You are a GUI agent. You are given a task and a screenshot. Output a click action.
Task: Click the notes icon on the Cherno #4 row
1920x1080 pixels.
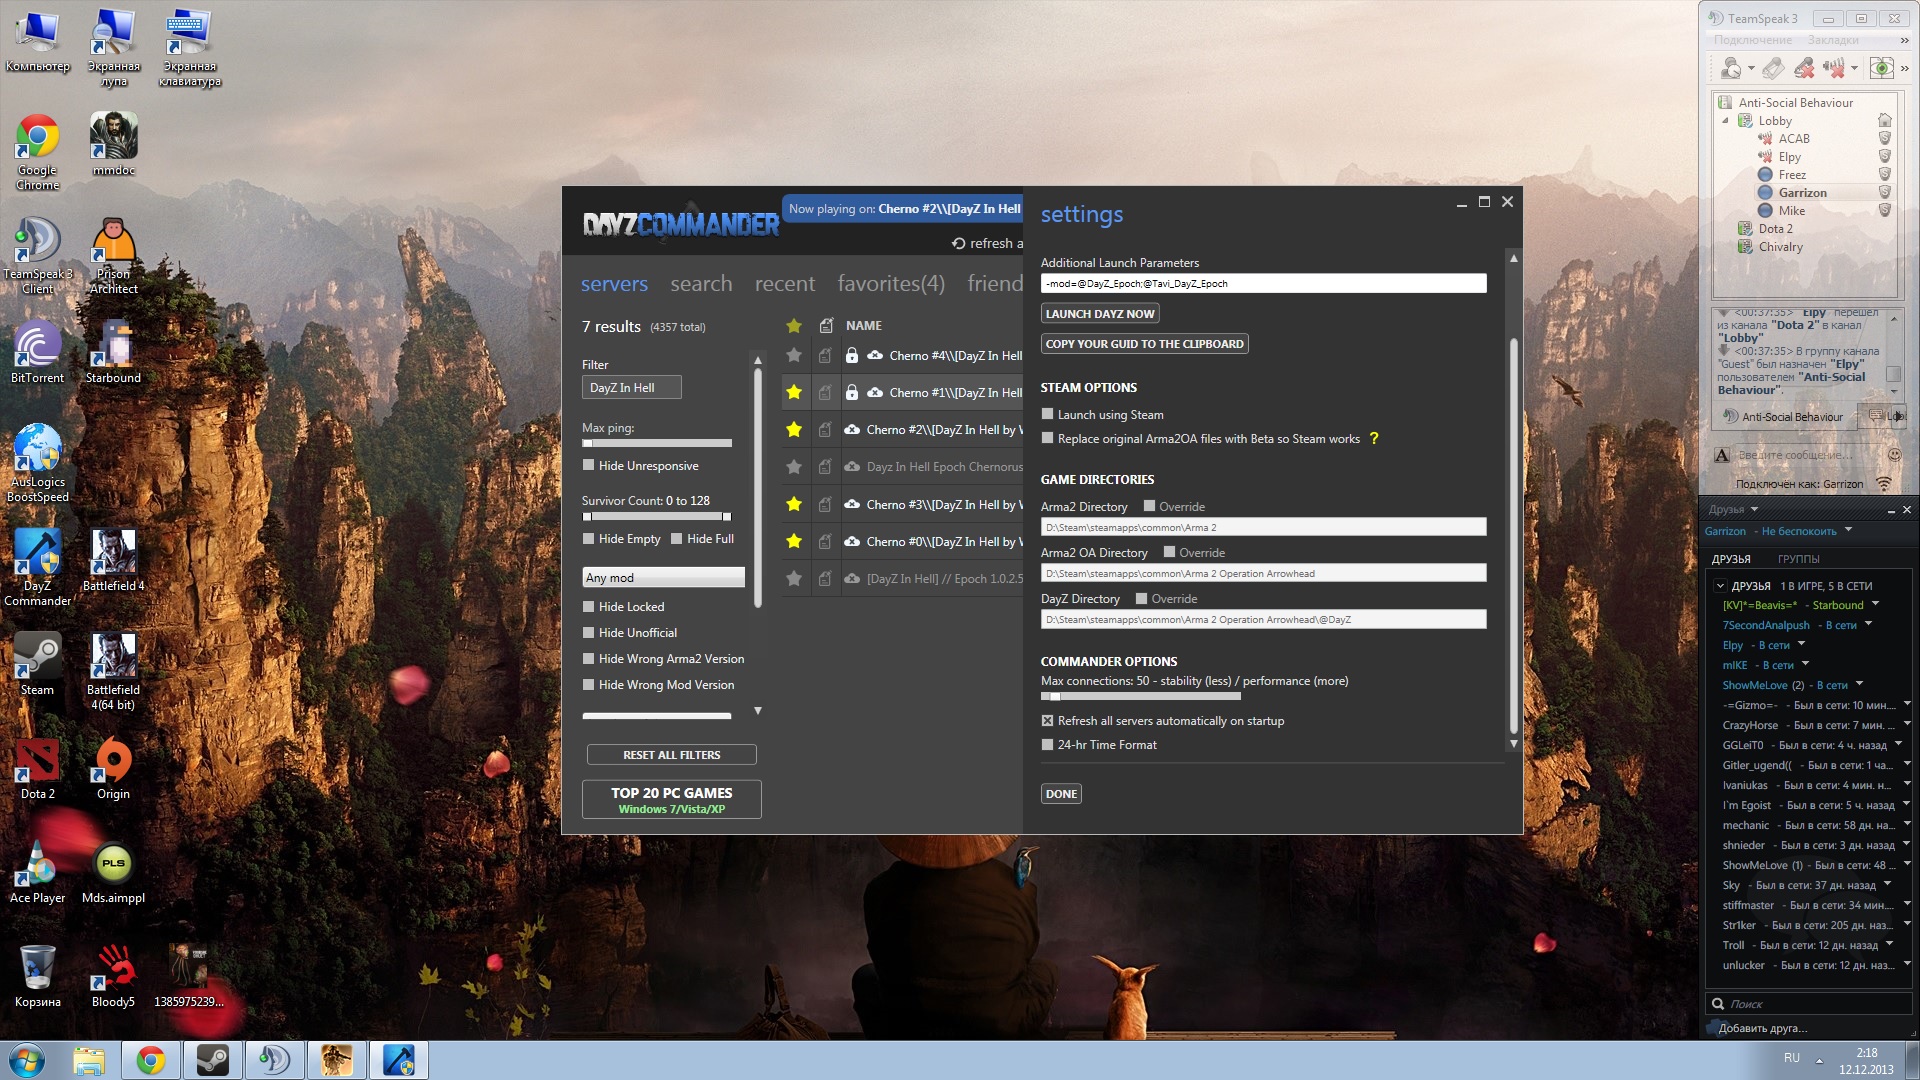tap(825, 355)
